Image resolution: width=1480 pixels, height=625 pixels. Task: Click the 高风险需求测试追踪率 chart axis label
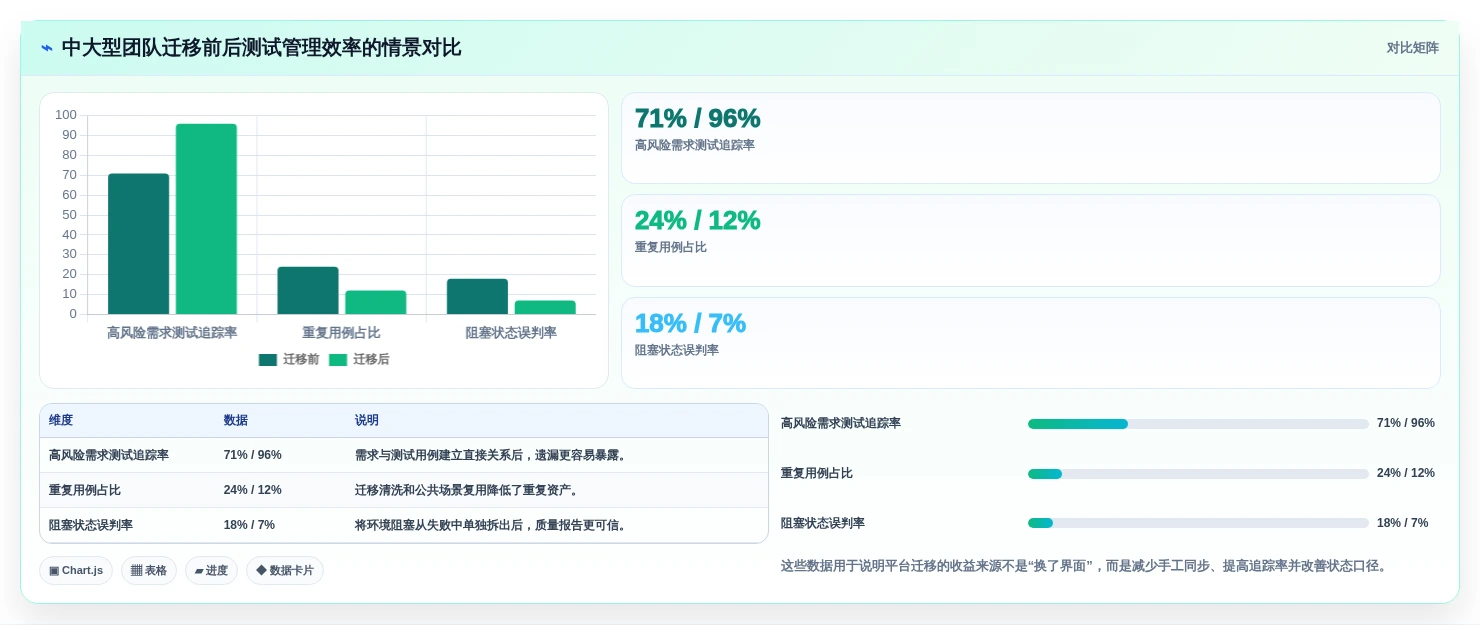click(172, 333)
